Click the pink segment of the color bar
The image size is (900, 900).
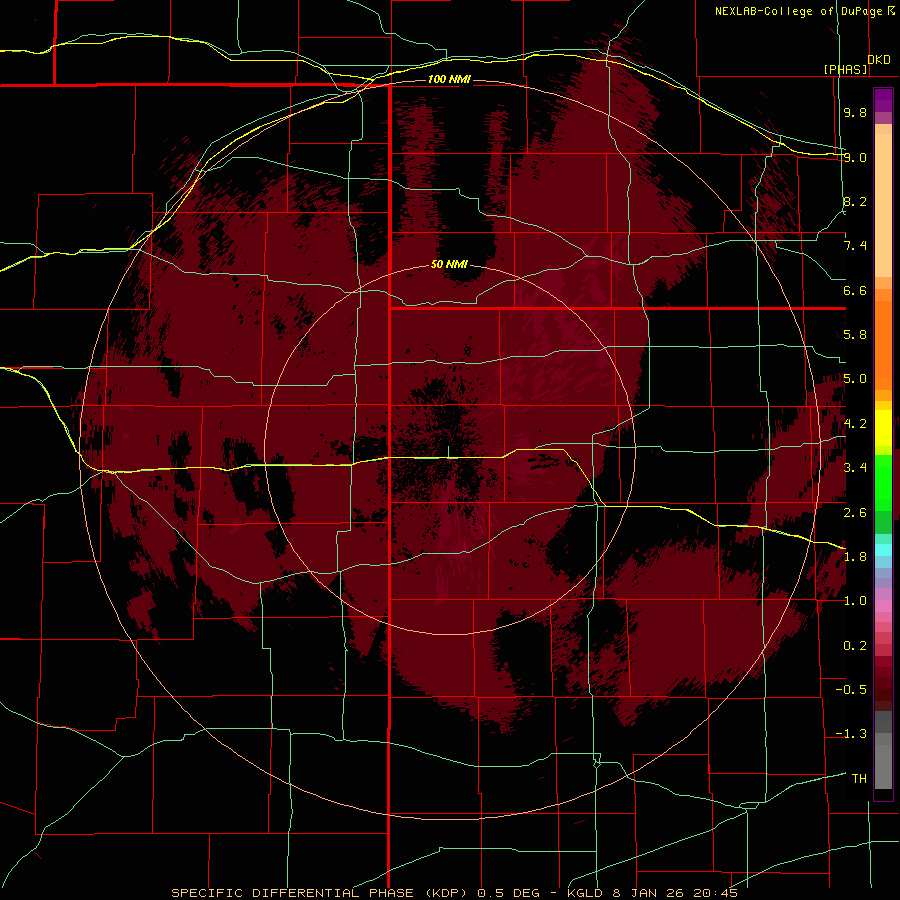[x=883, y=606]
